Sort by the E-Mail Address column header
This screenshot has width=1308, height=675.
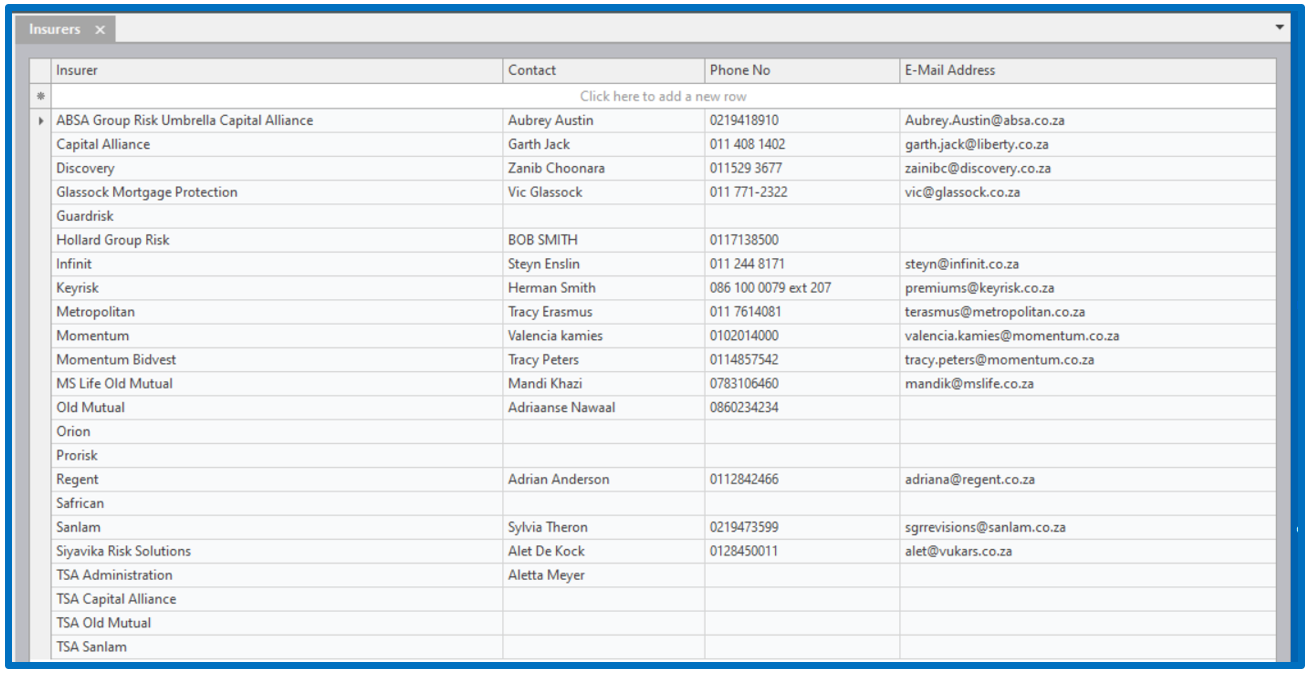click(x=1088, y=70)
